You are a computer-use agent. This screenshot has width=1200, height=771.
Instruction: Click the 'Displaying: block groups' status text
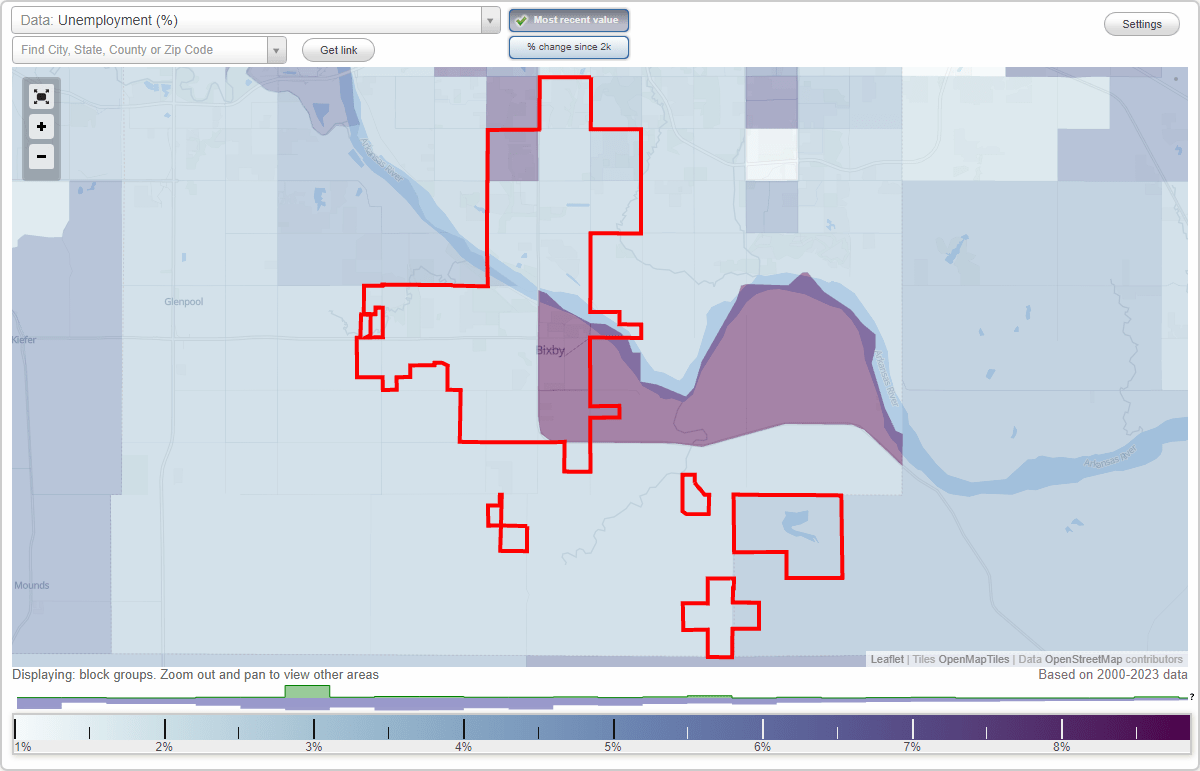click(x=195, y=675)
